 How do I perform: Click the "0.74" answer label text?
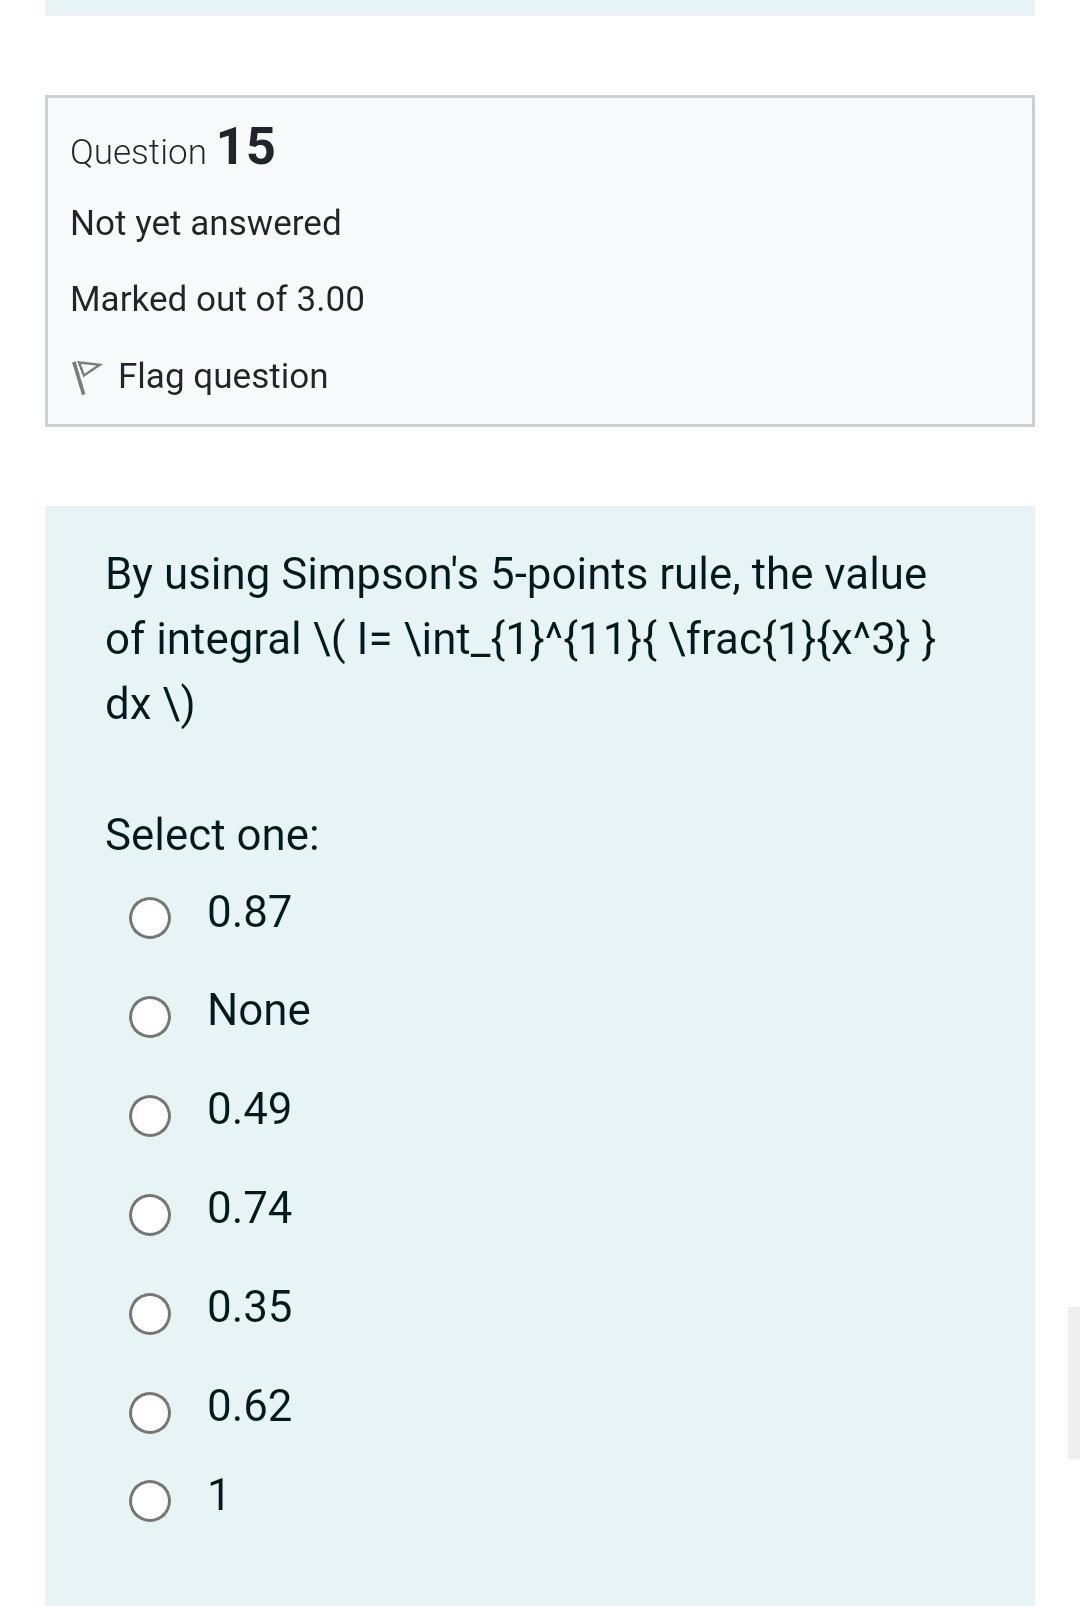click(x=249, y=1208)
